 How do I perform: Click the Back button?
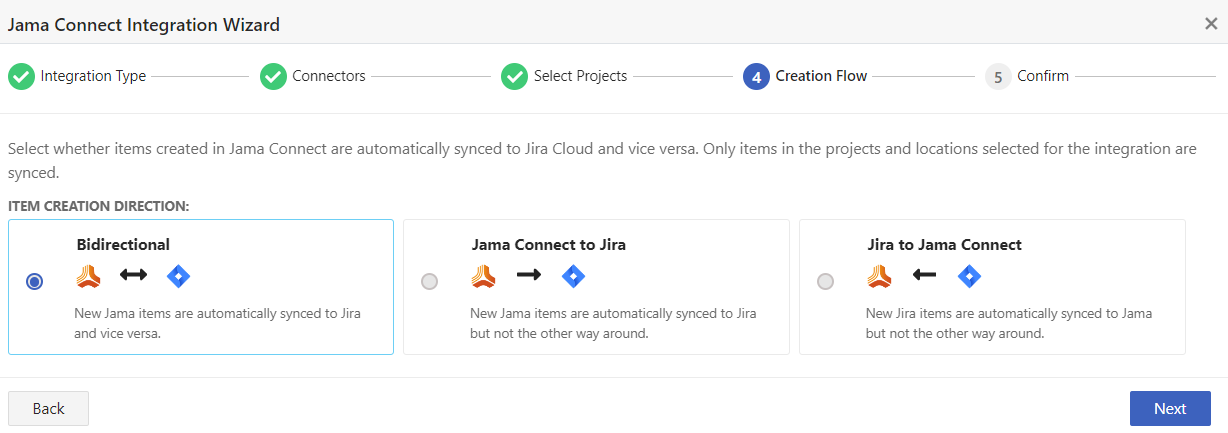click(x=48, y=408)
